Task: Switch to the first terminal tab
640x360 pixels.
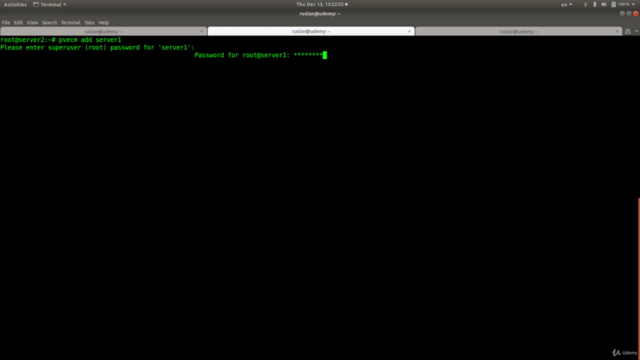Action: point(103,31)
